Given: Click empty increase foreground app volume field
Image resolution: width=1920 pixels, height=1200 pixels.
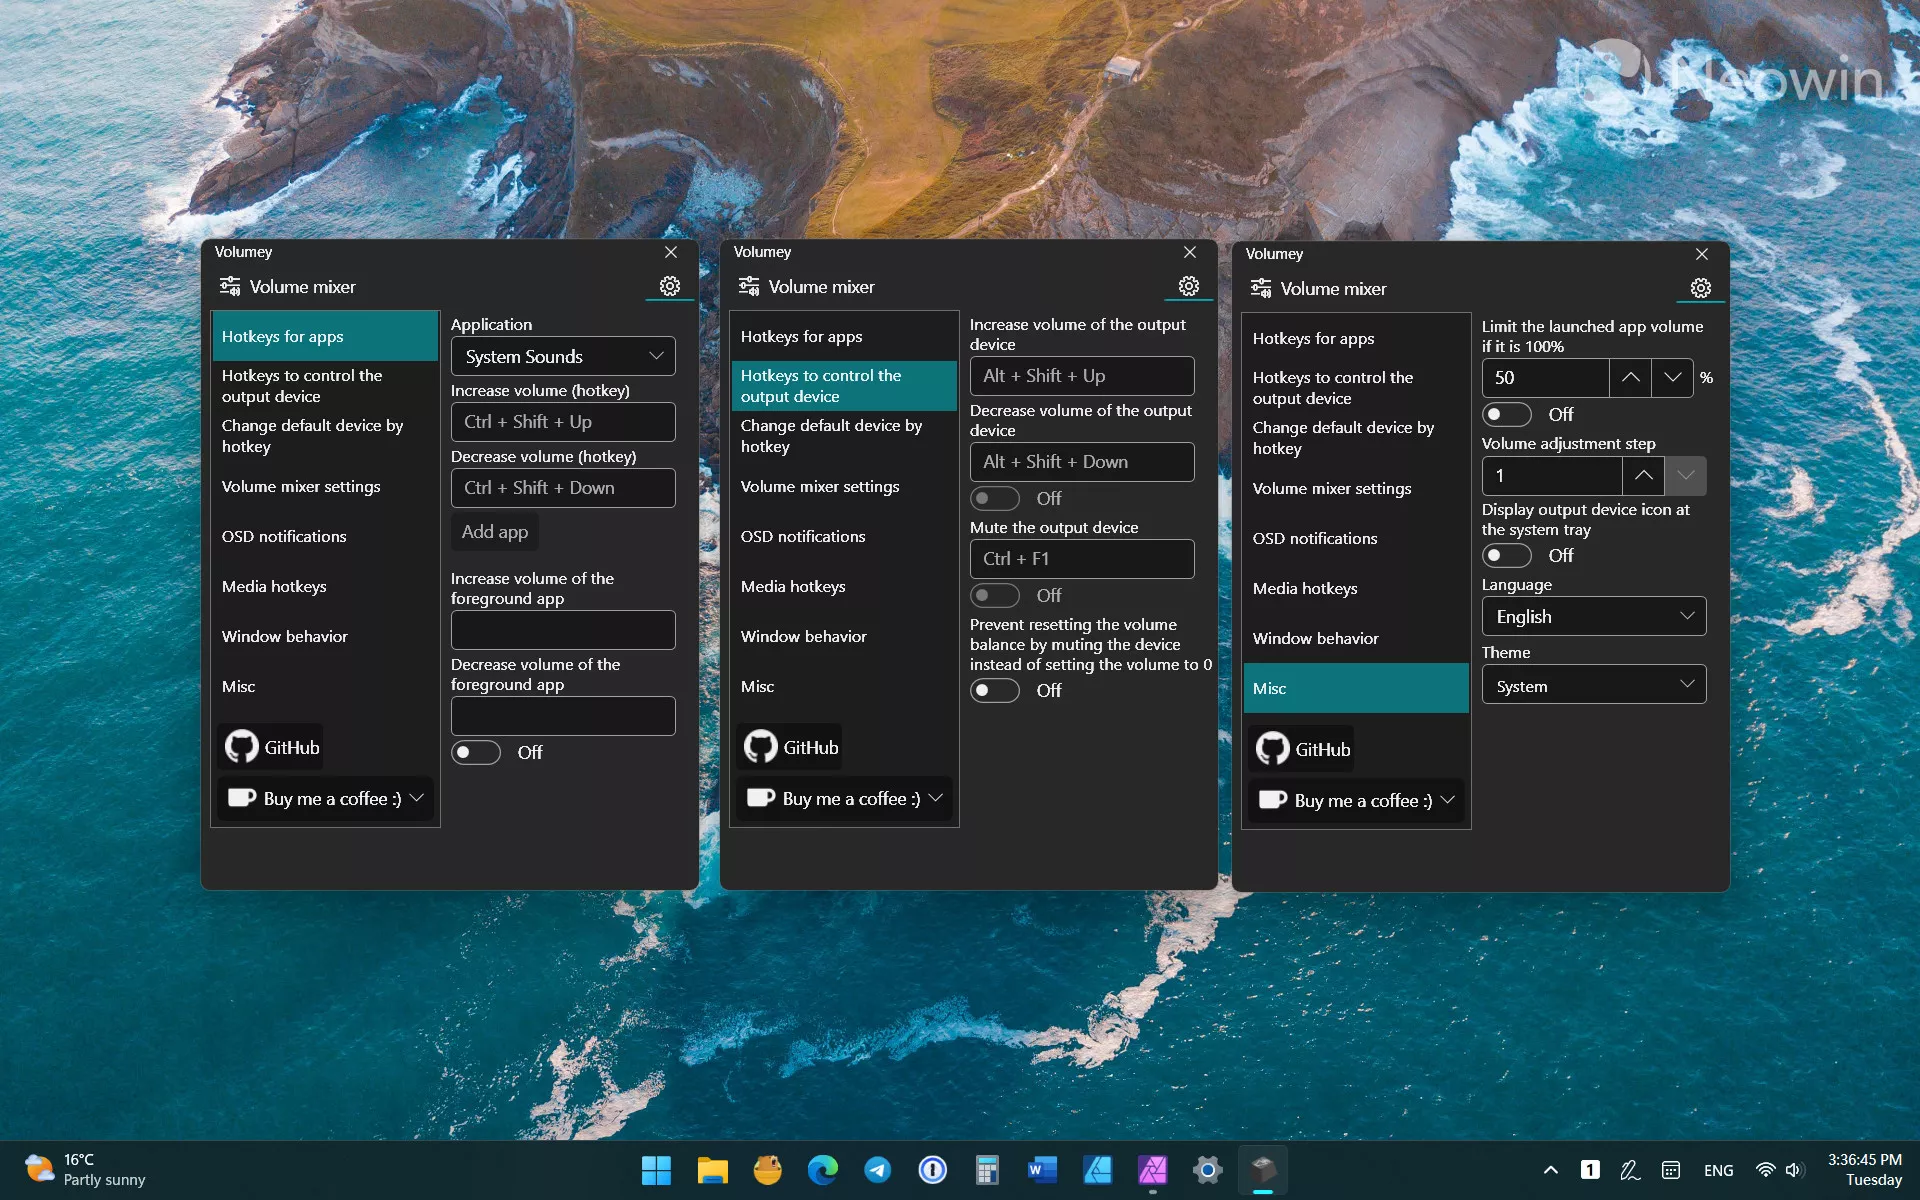Looking at the screenshot, I should [563, 630].
